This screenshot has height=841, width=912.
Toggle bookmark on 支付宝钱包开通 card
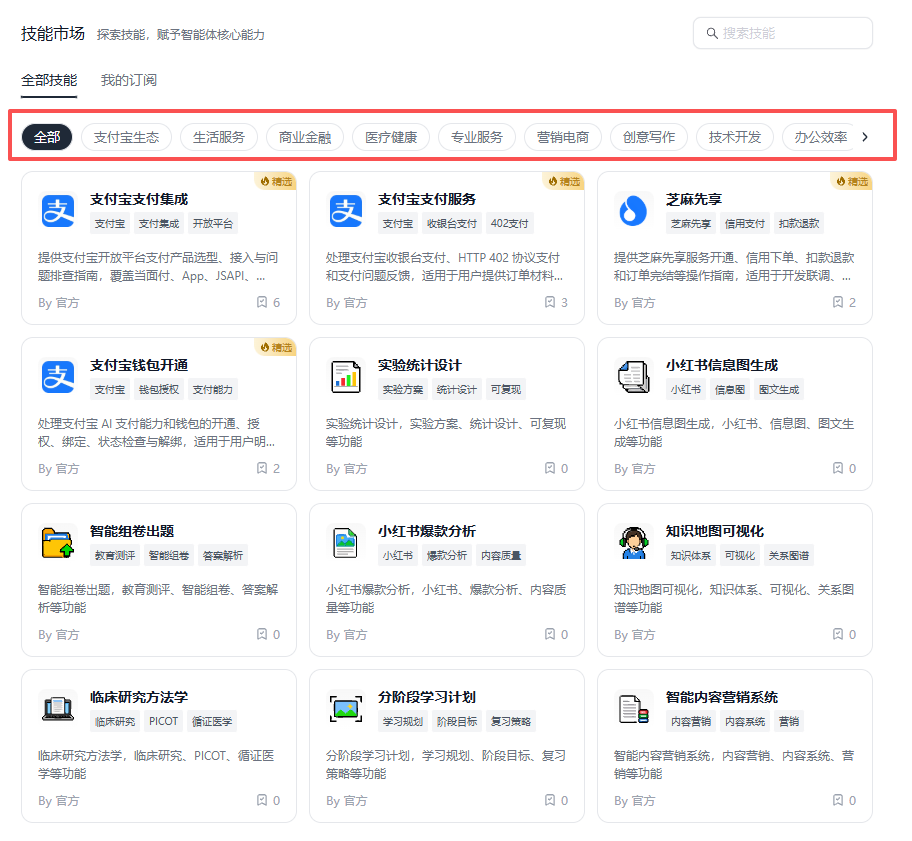coord(262,468)
